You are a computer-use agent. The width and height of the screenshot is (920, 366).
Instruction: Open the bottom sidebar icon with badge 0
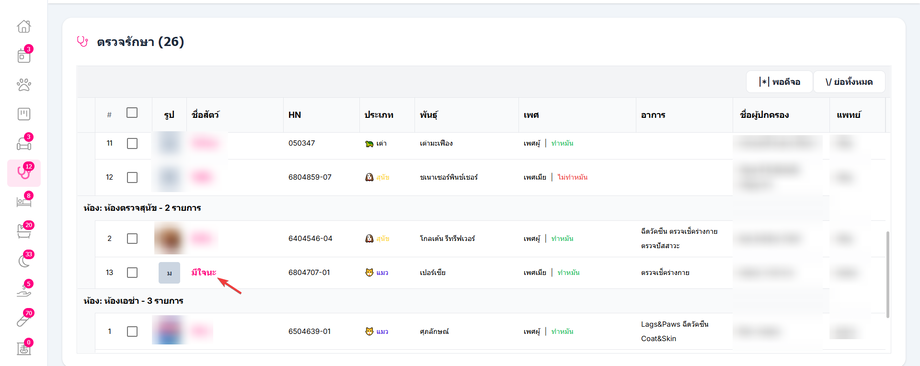23,348
